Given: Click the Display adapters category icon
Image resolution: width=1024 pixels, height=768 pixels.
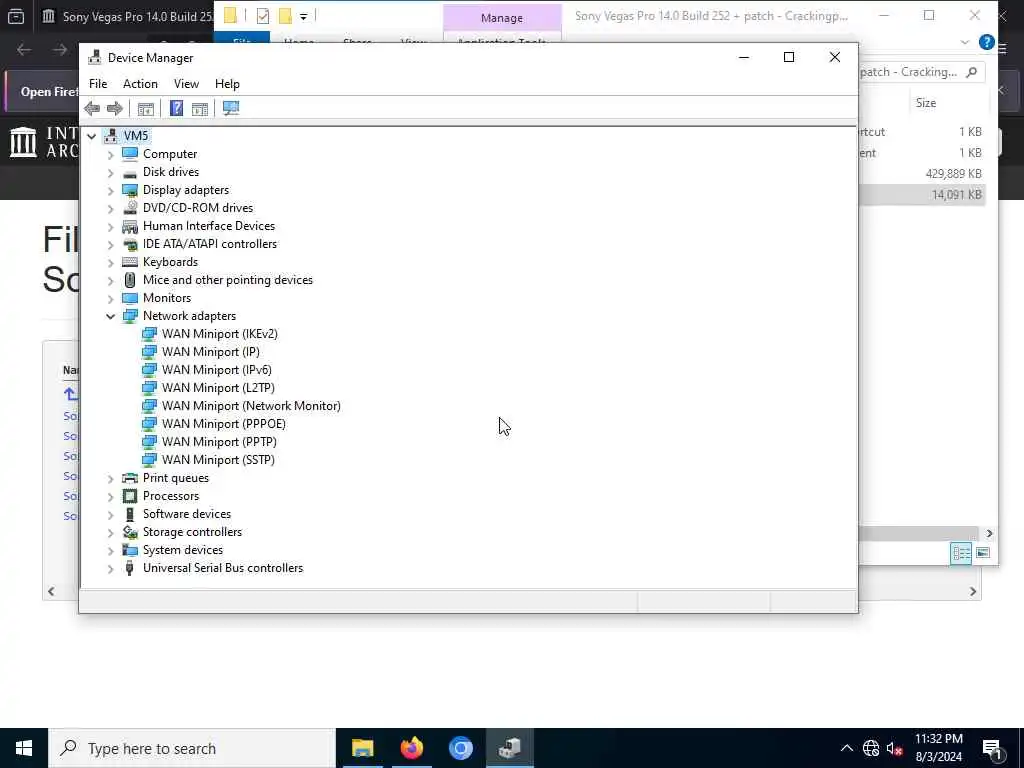Looking at the screenshot, I should pos(130,190).
